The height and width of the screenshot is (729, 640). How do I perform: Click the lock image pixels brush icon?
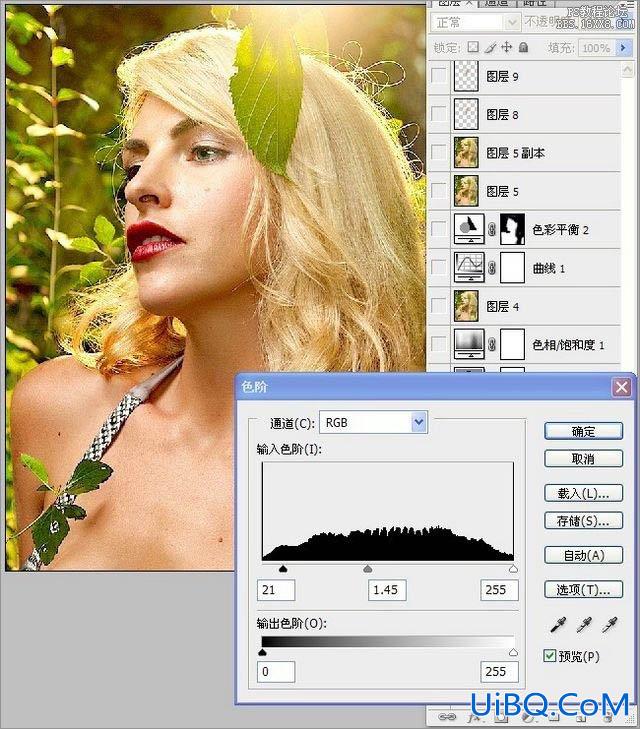tap(490, 47)
